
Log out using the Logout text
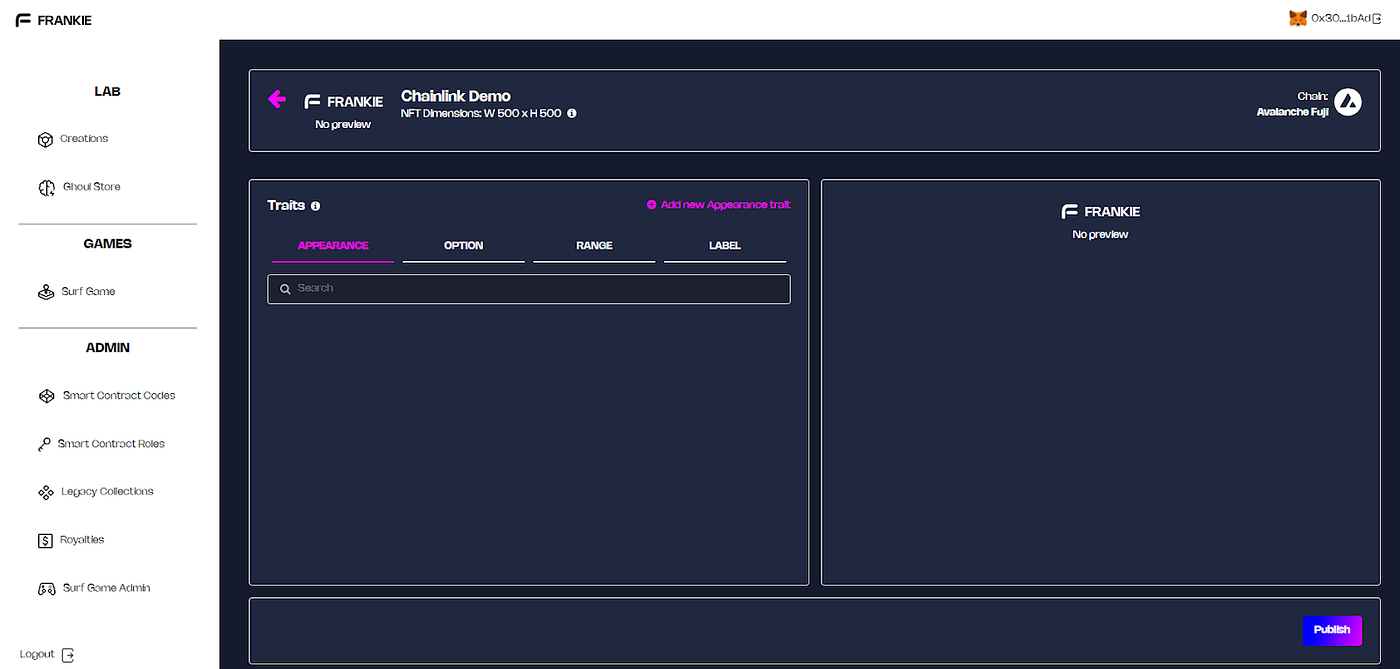tap(37, 654)
